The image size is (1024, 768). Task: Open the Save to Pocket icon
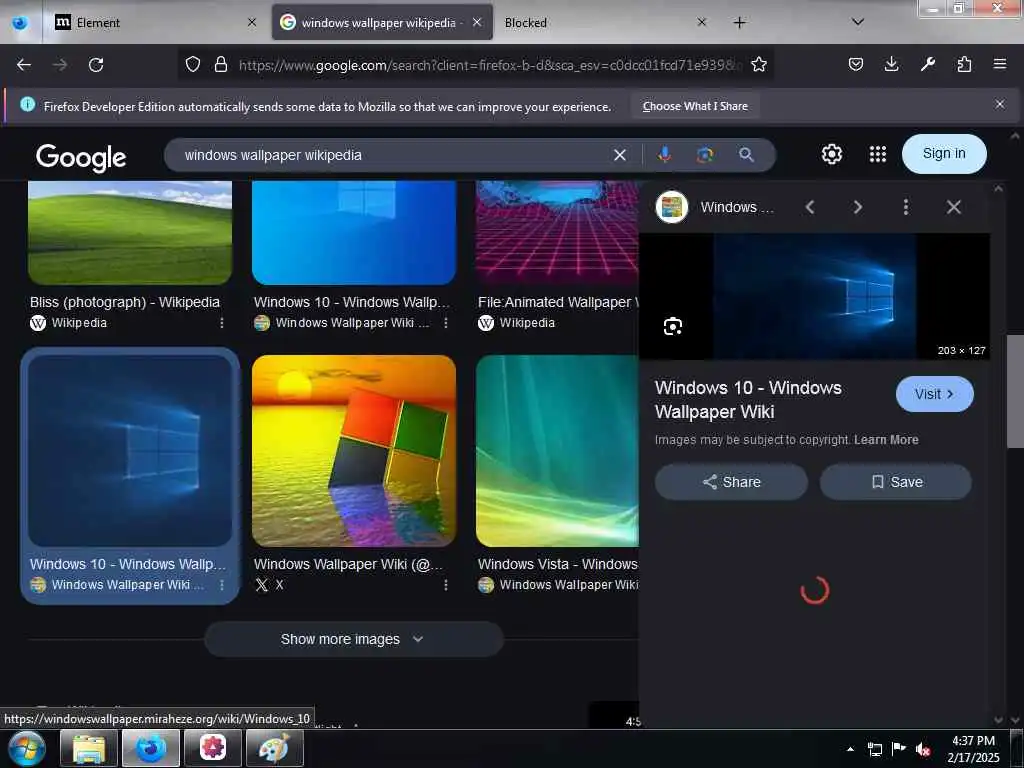tap(856, 64)
